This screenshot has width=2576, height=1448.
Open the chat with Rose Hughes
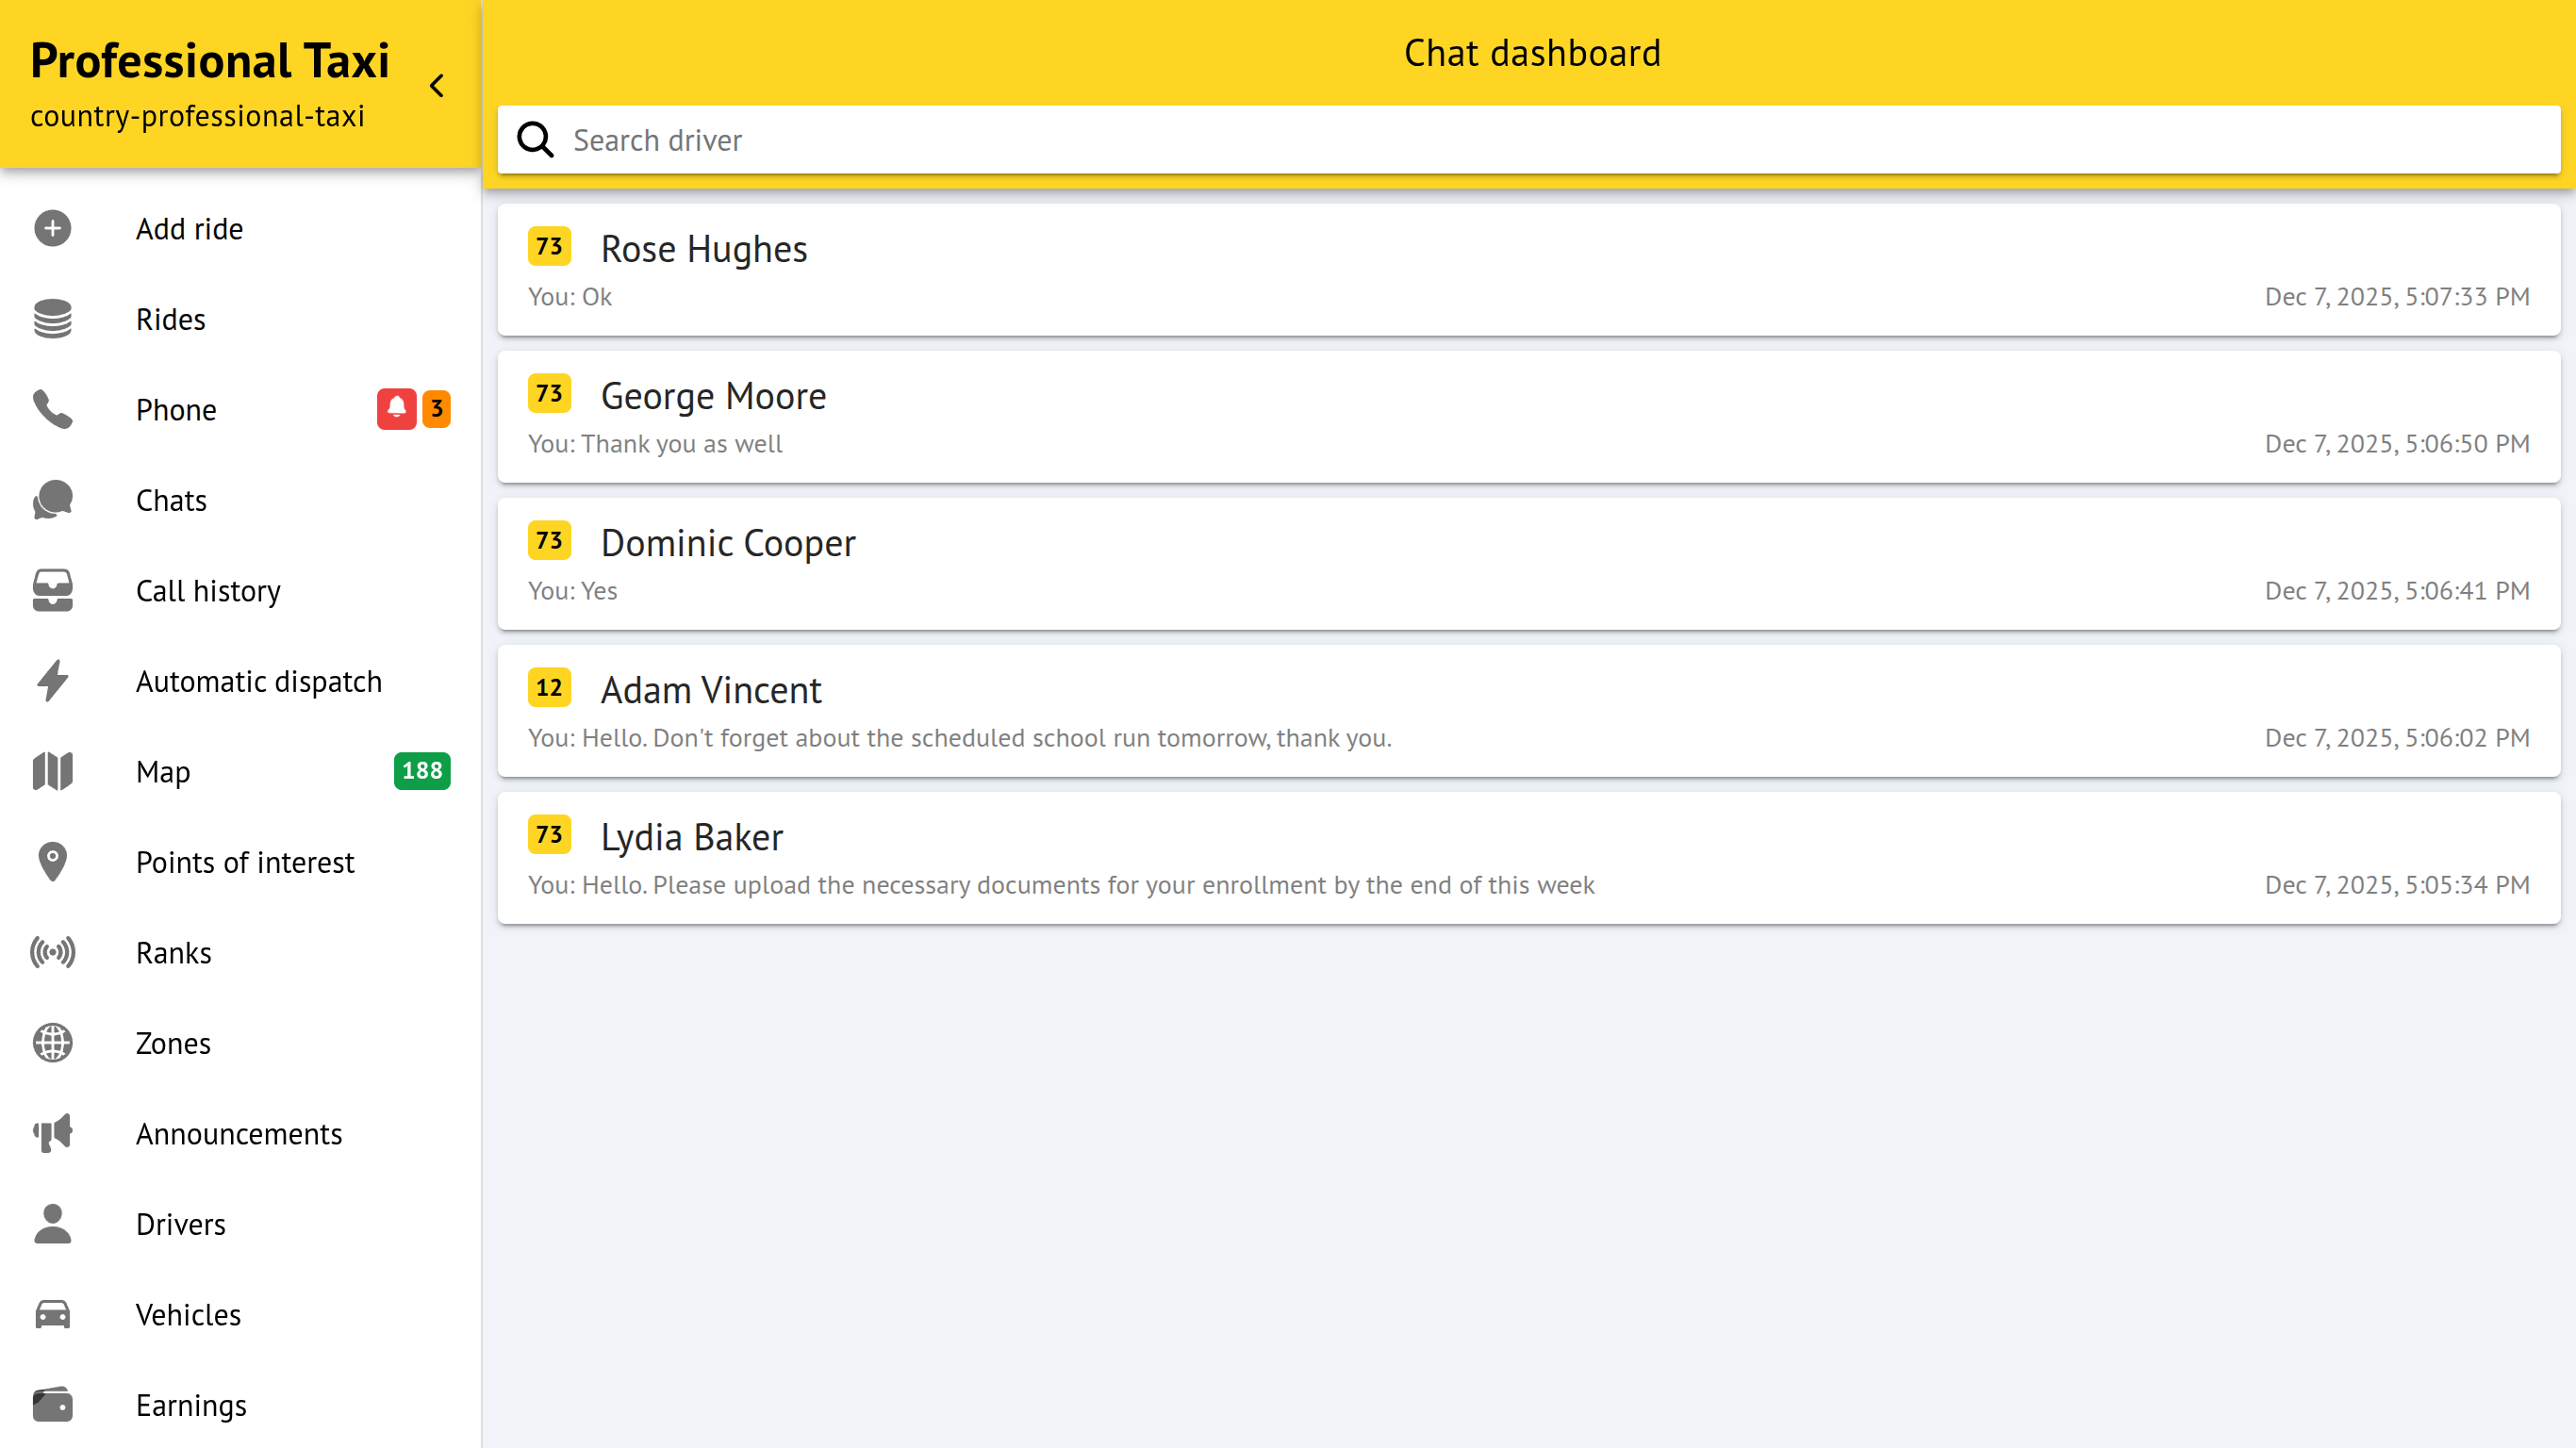(x=1528, y=270)
